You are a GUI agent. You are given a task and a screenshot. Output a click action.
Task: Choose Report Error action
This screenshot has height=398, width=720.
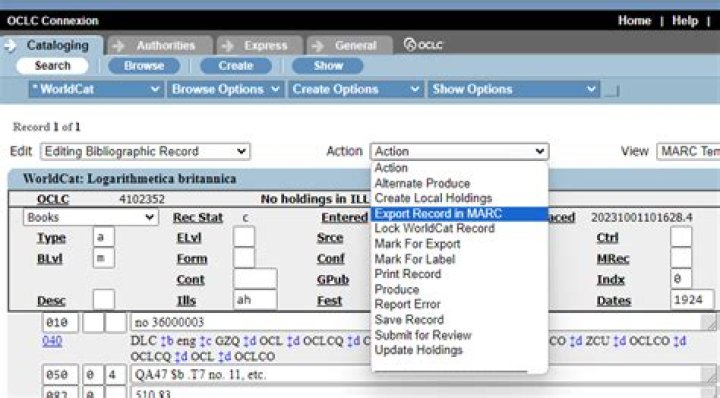(x=459, y=304)
